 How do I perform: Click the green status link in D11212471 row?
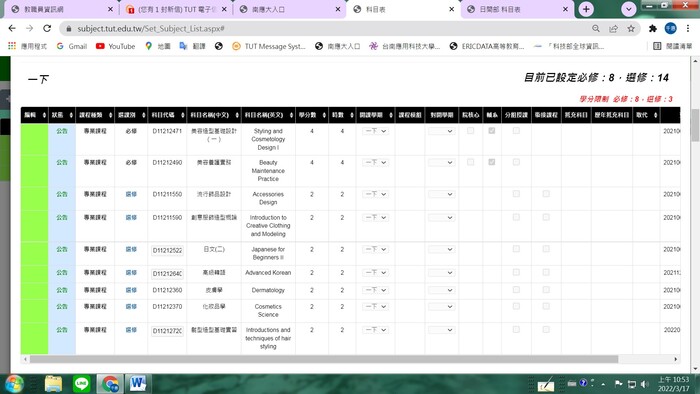pyautogui.click(x=62, y=131)
